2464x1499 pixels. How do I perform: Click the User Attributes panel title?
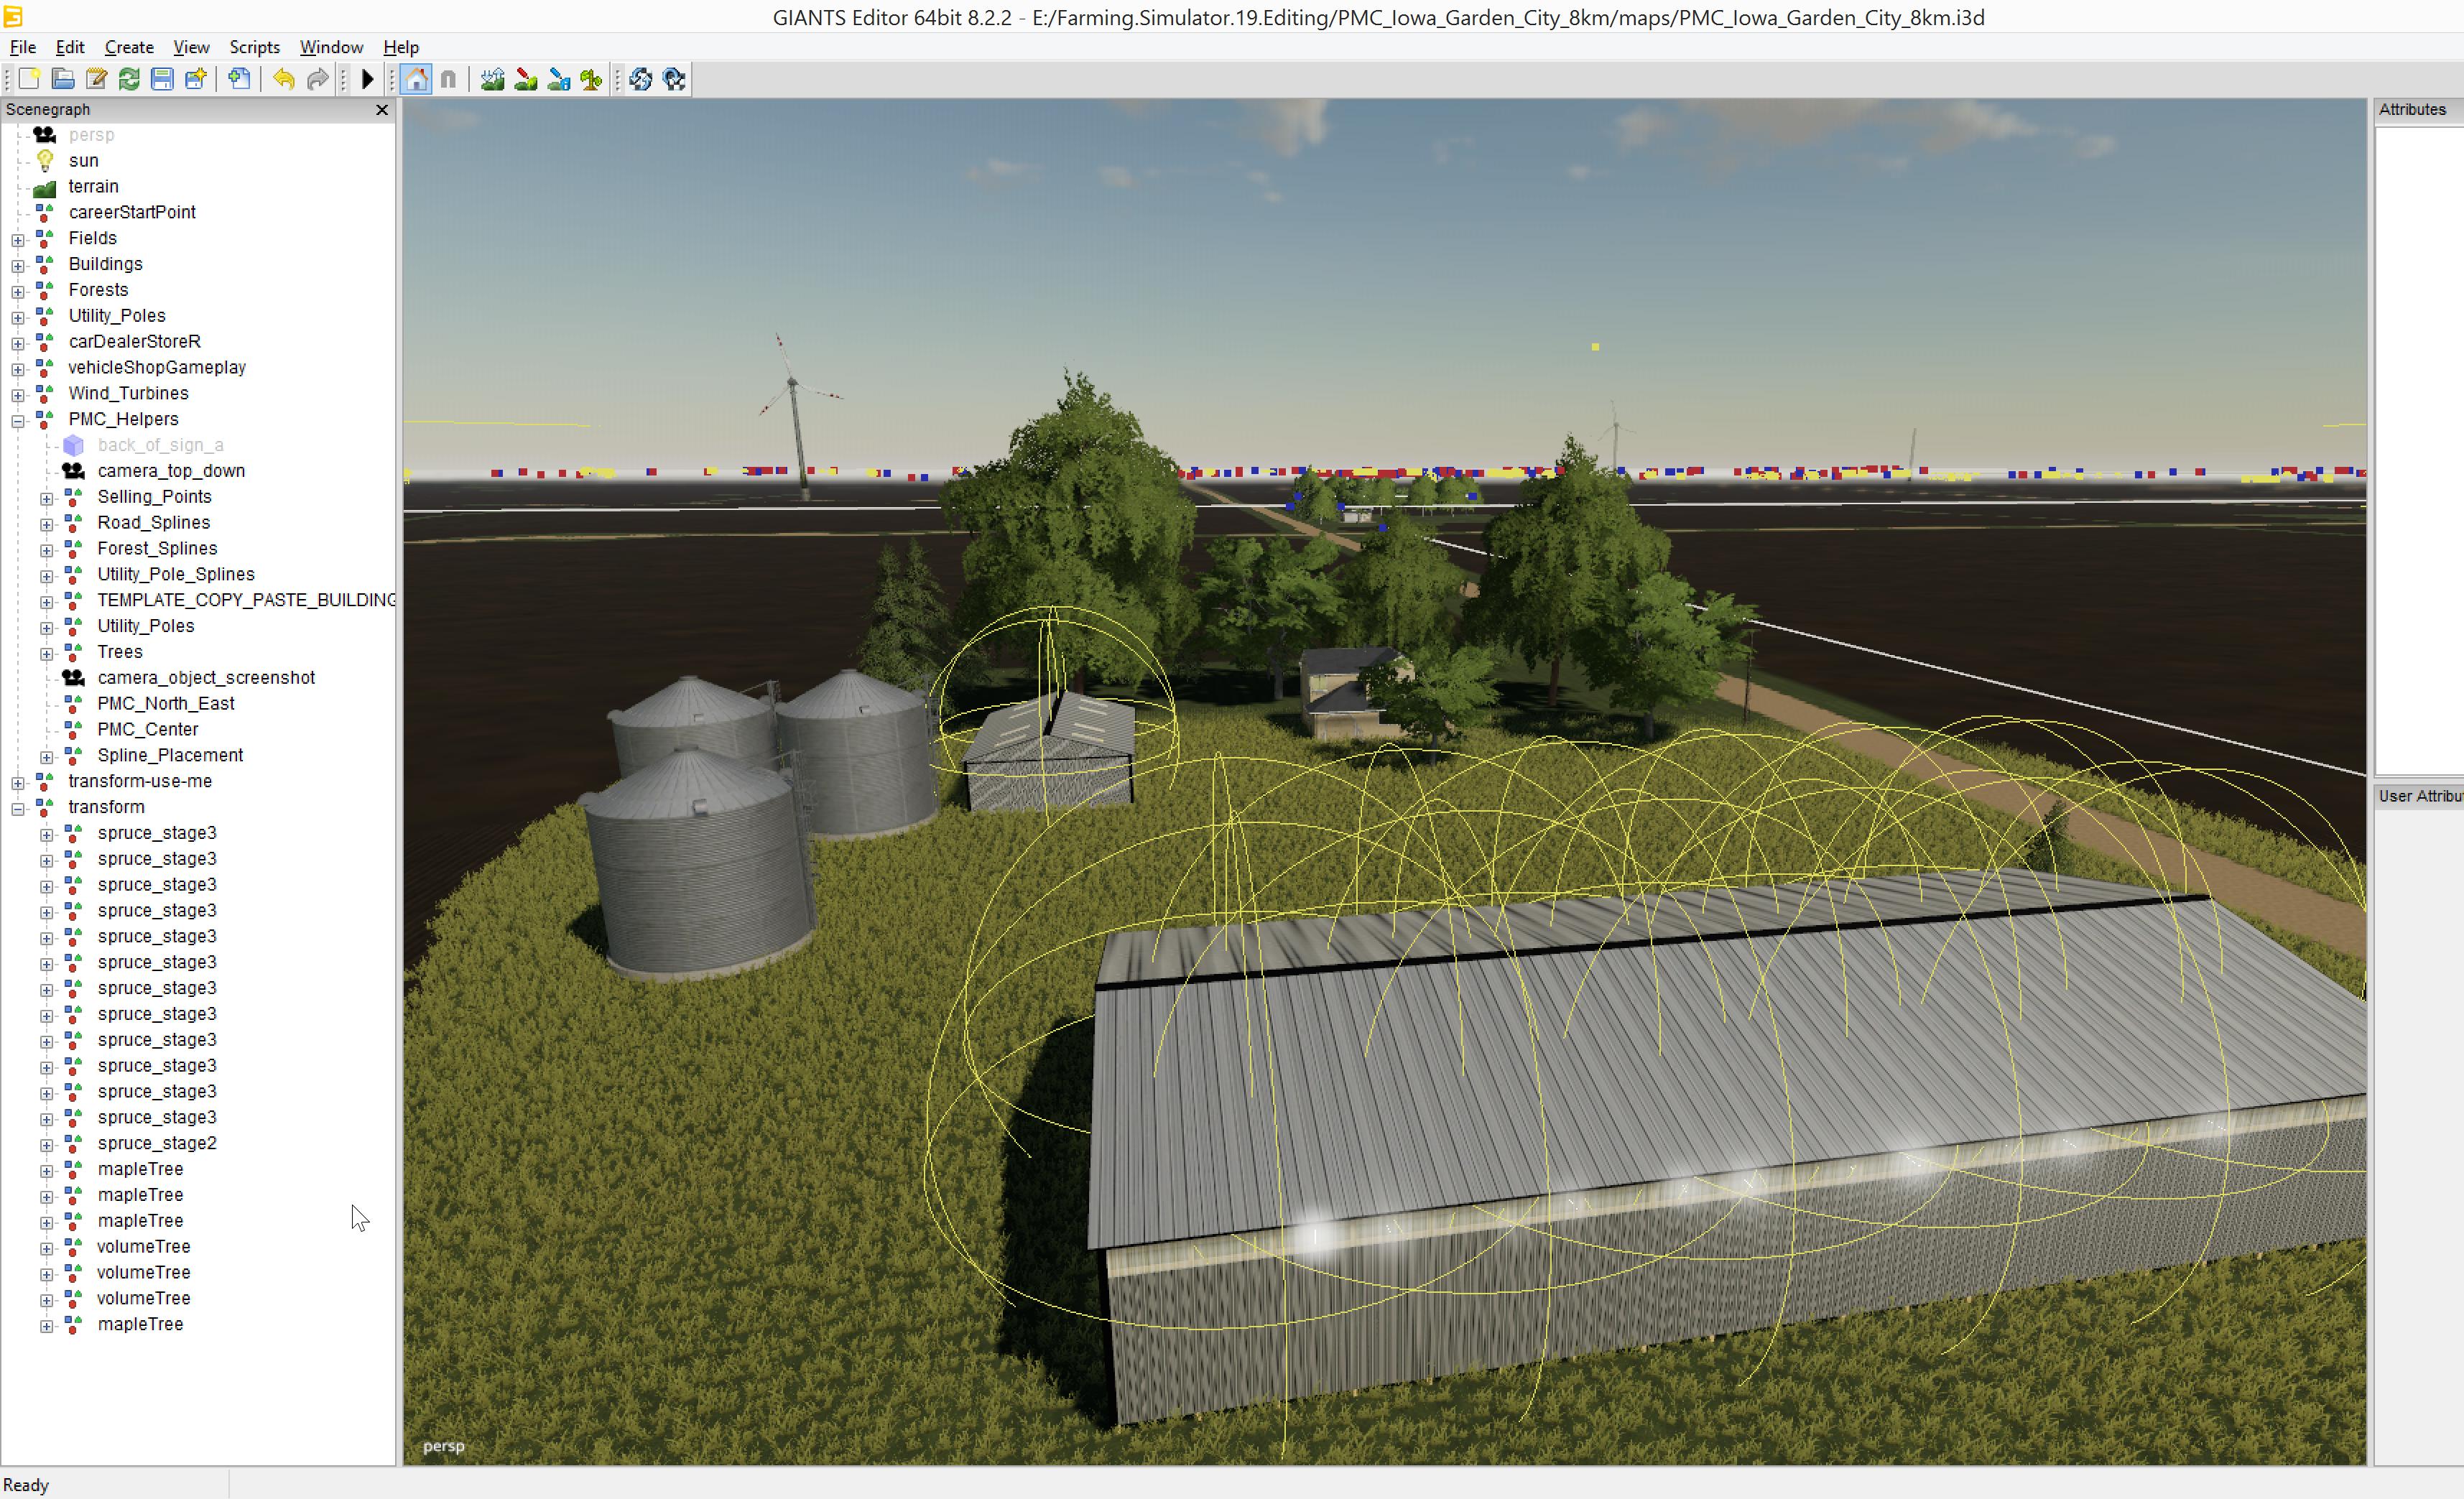point(2420,796)
